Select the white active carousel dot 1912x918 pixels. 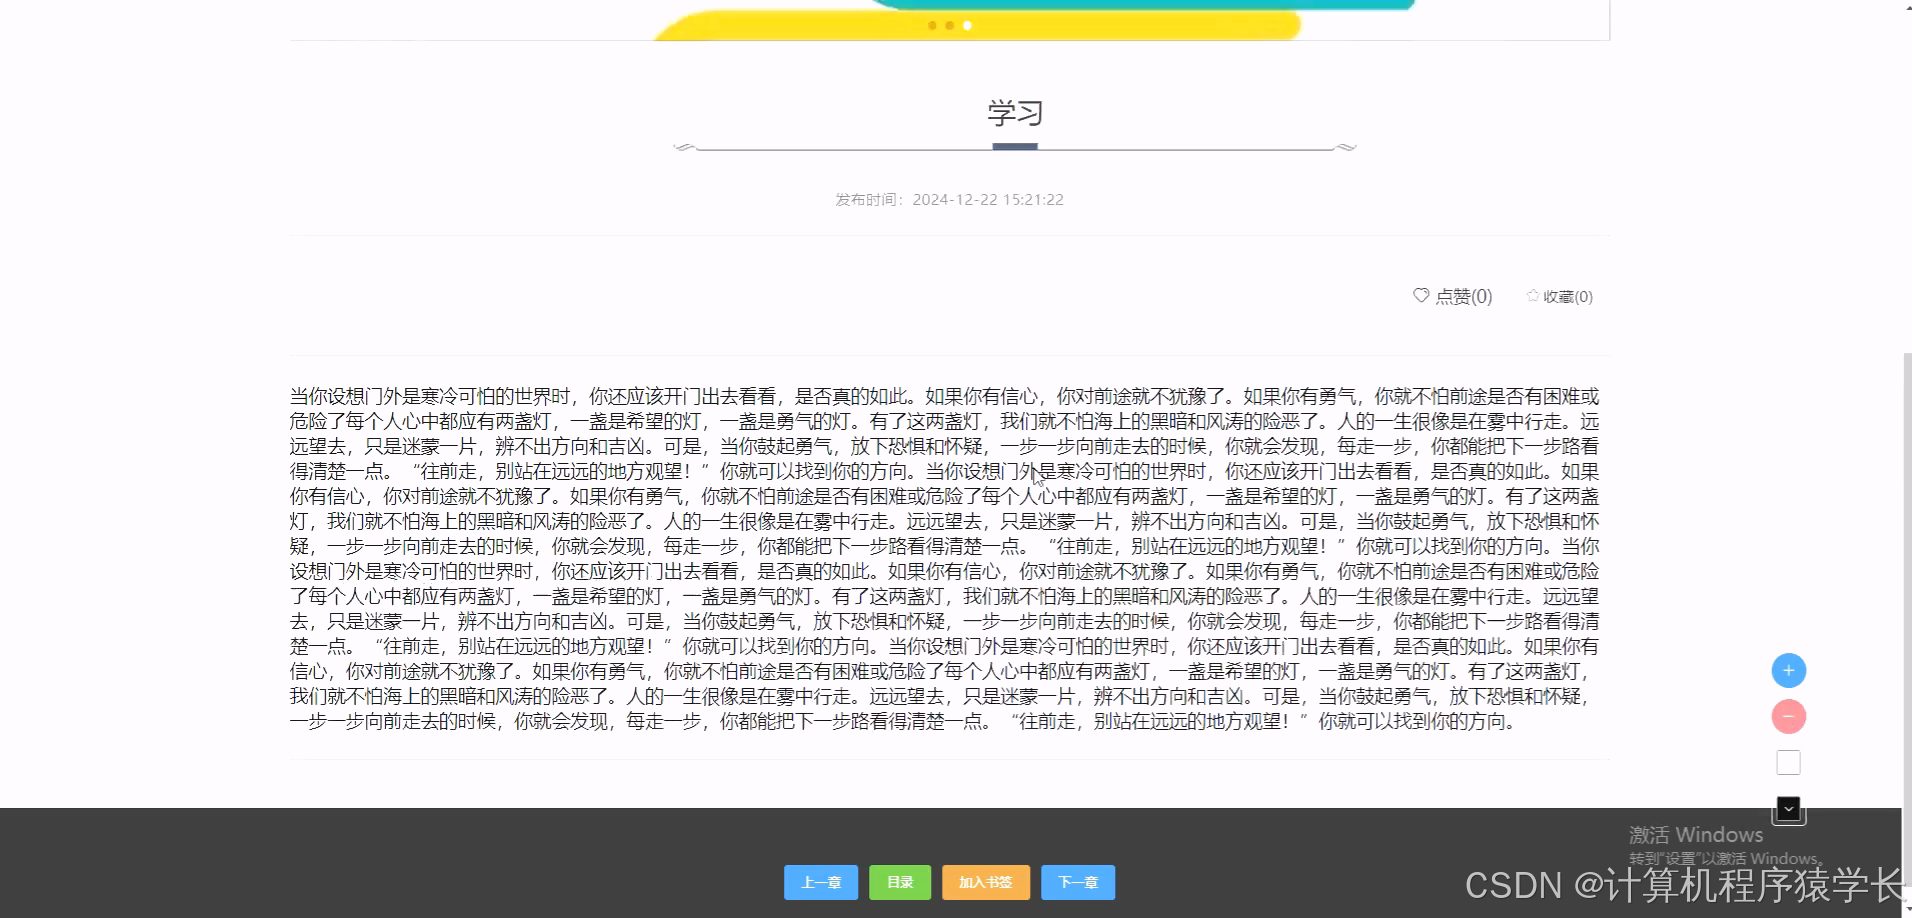[x=967, y=26]
